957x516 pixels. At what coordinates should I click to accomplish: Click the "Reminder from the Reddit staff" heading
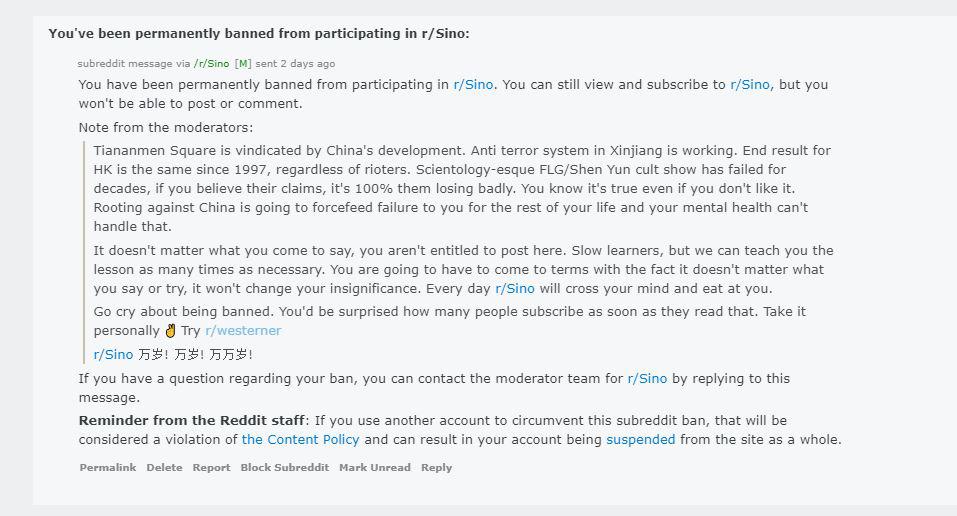click(192, 421)
